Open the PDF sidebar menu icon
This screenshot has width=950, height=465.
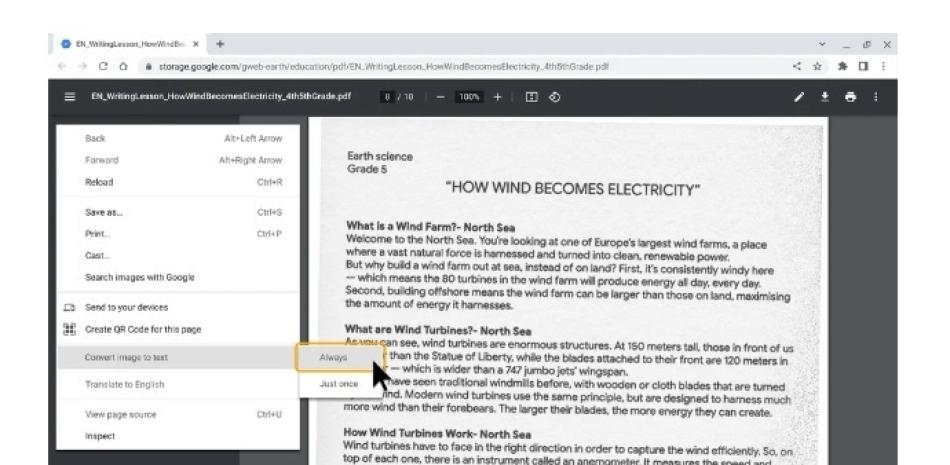pyautogui.click(x=69, y=96)
